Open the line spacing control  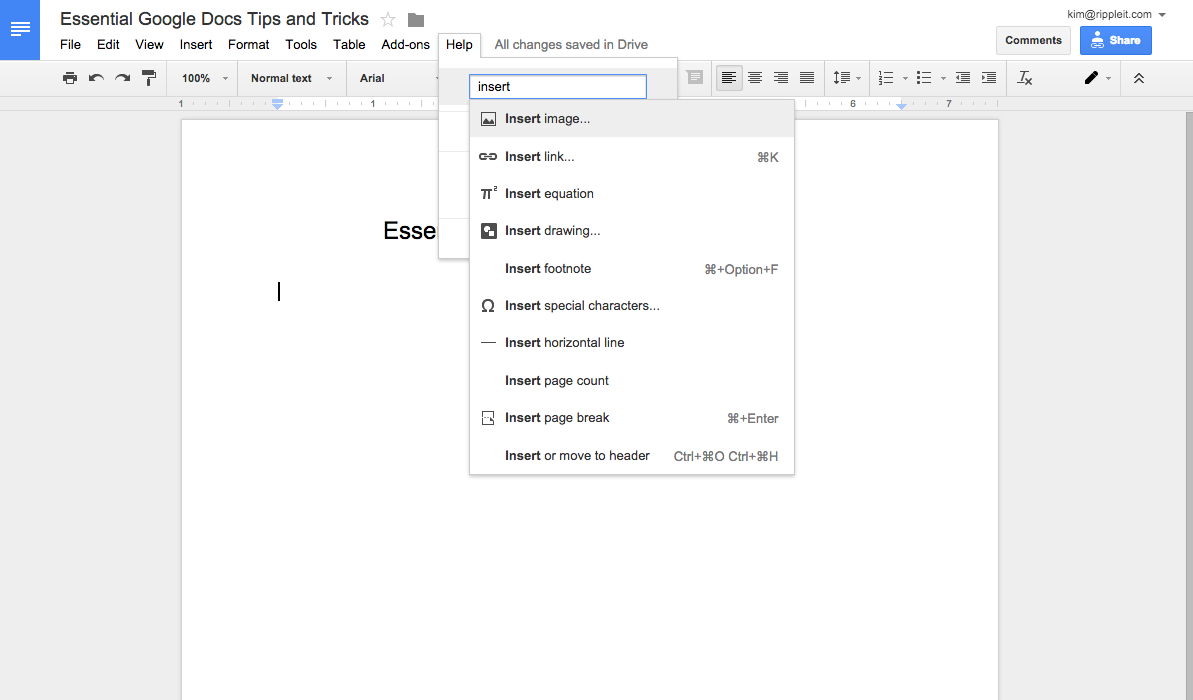(847, 78)
